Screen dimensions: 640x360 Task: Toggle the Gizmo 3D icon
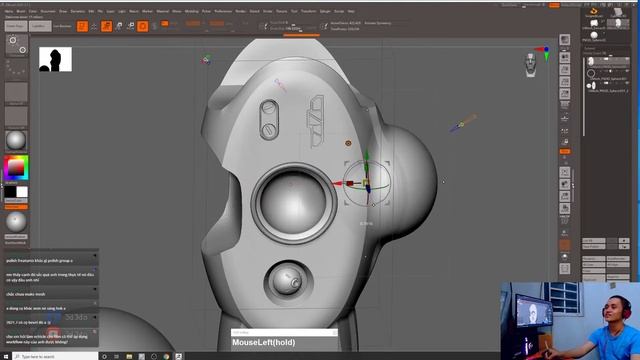coord(142,26)
